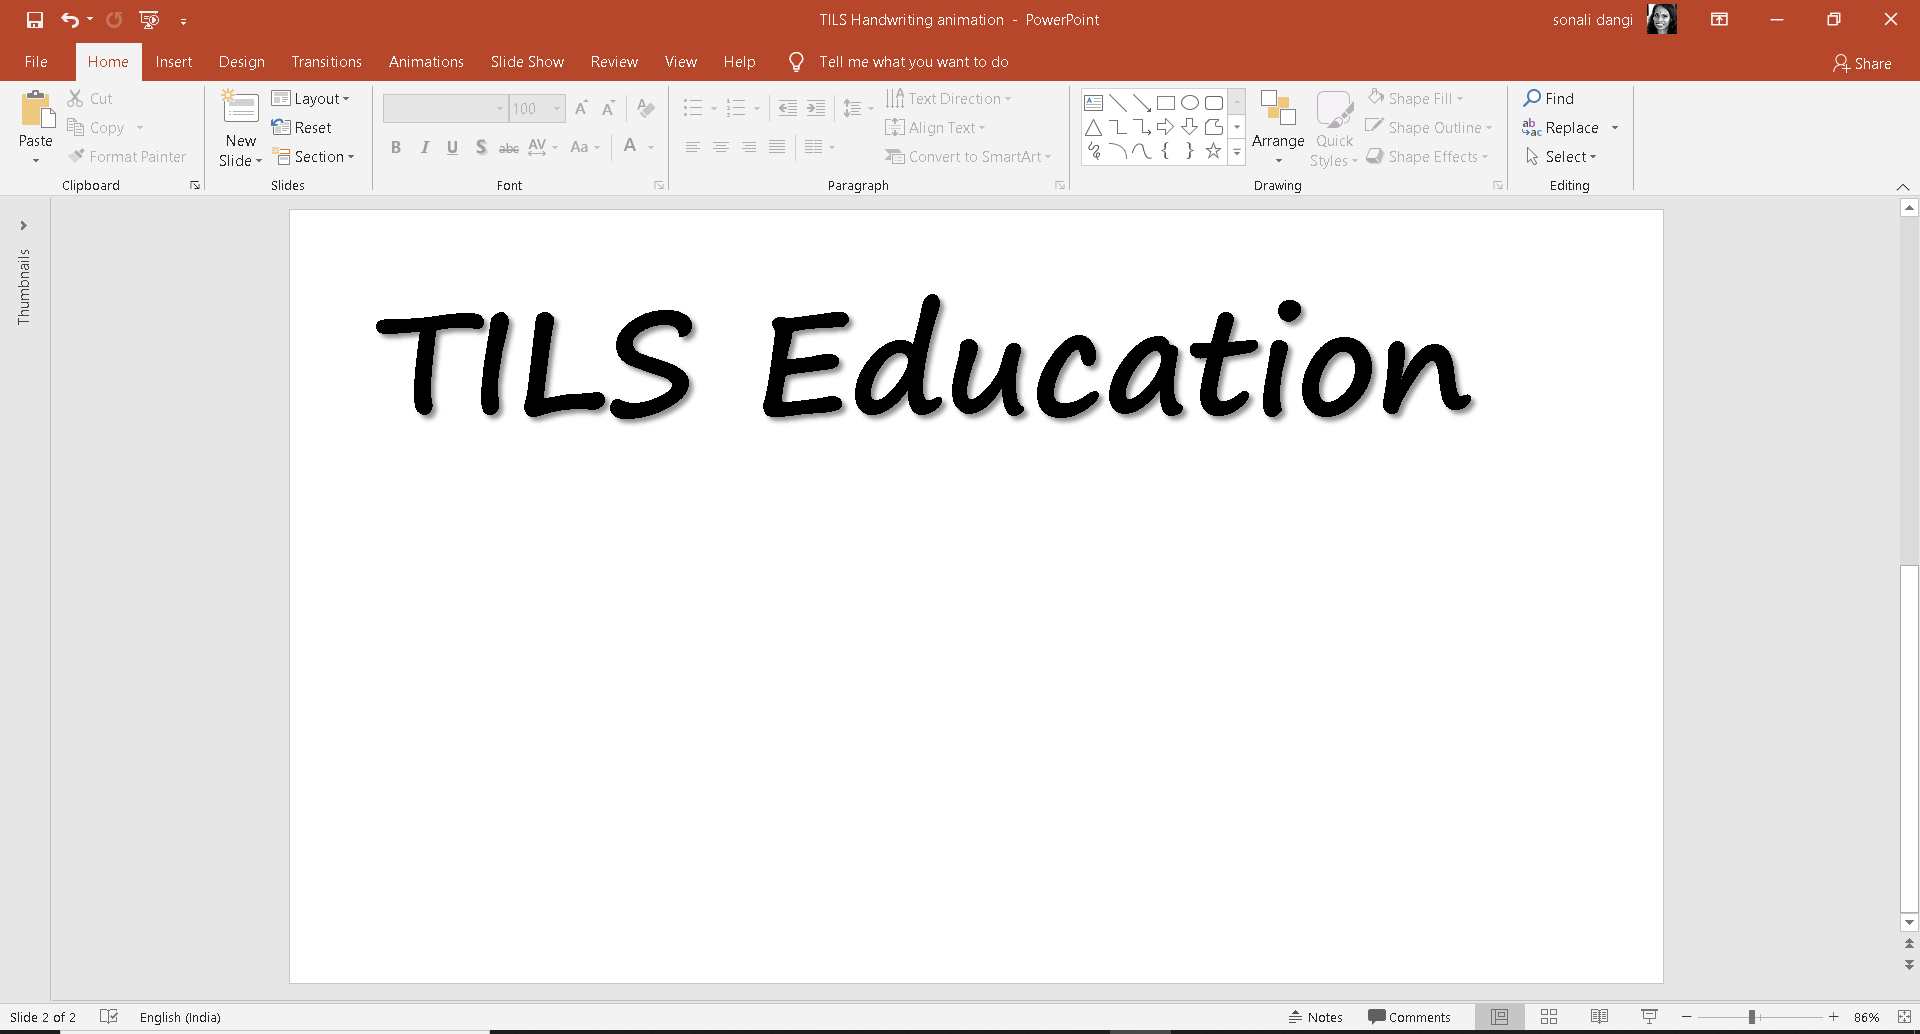The image size is (1920, 1034).
Task: Select the Oval shape tool
Action: click(x=1189, y=102)
